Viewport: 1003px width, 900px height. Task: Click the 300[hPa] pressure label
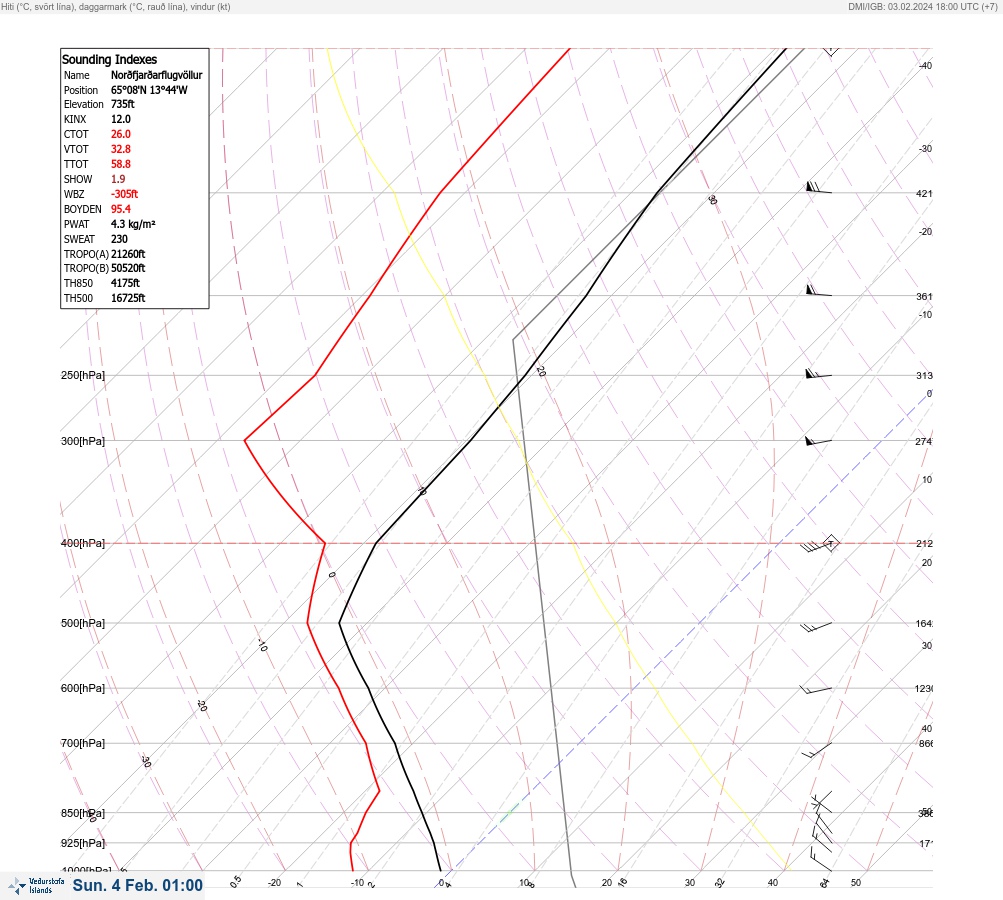click(x=83, y=441)
